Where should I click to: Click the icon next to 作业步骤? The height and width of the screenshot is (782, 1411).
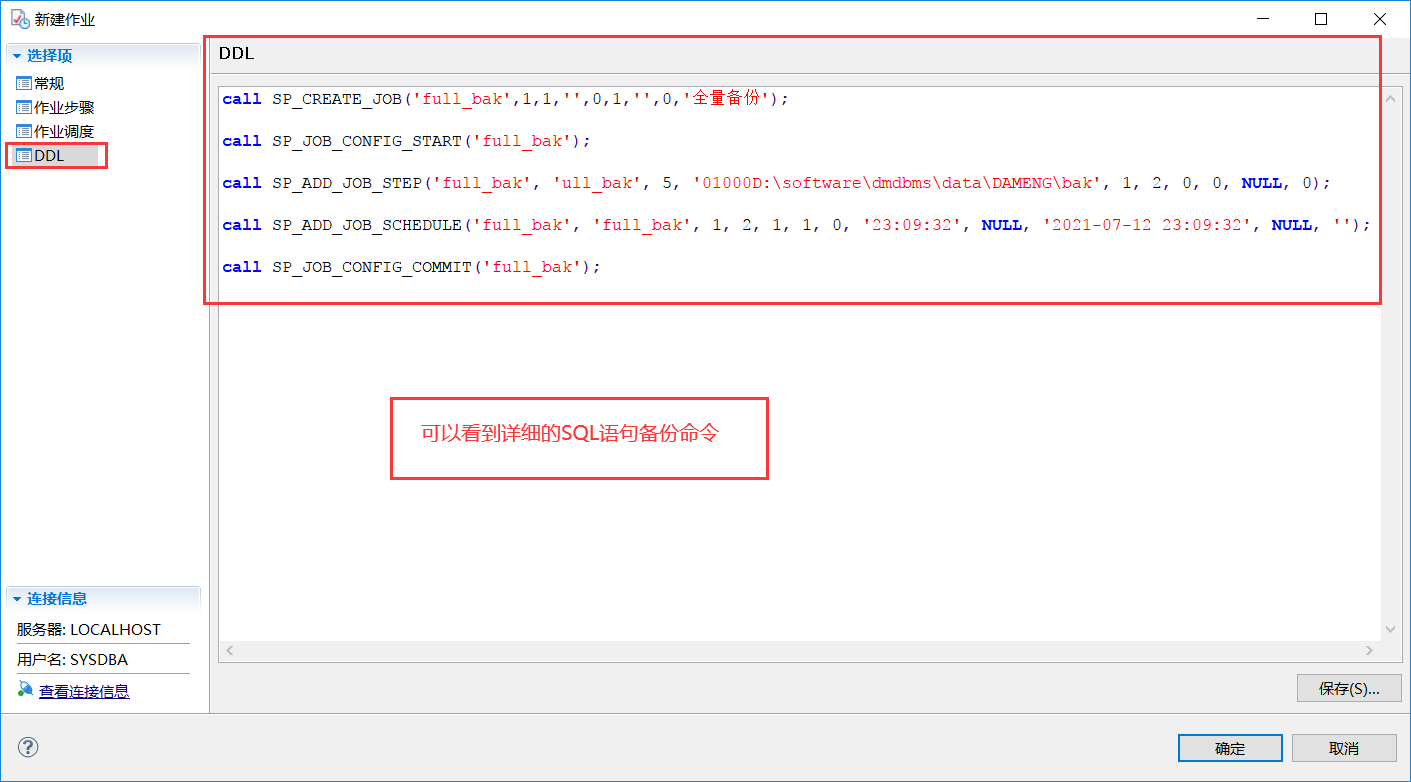(24, 107)
